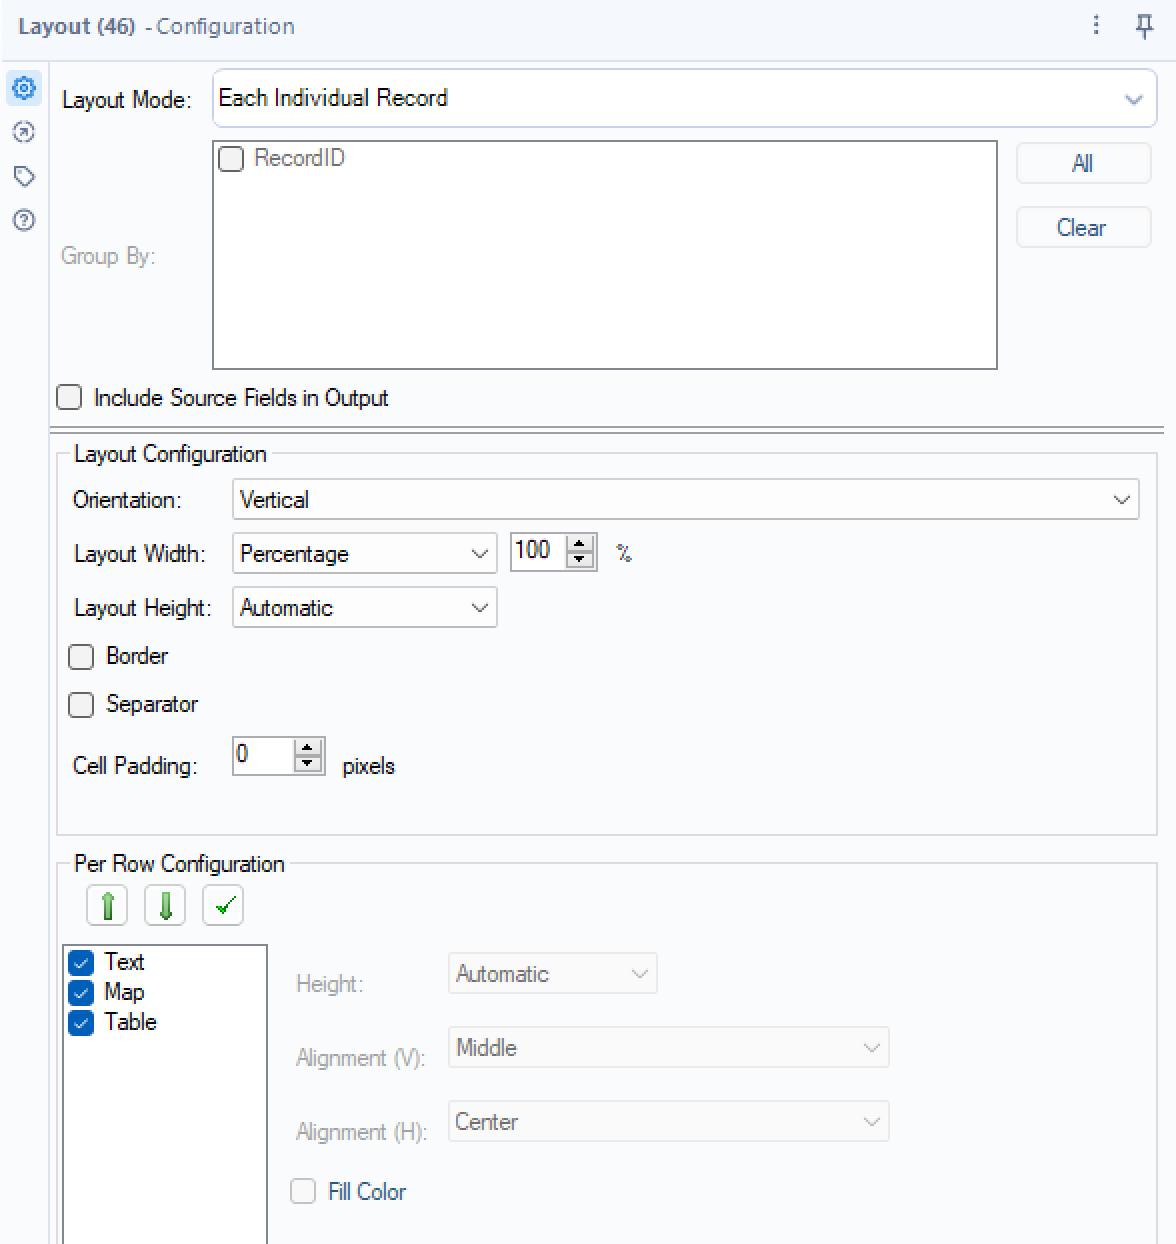This screenshot has width=1176, height=1244.
Task: Click the green checkmark icon above row list
Action: pyautogui.click(x=222, y=905)
